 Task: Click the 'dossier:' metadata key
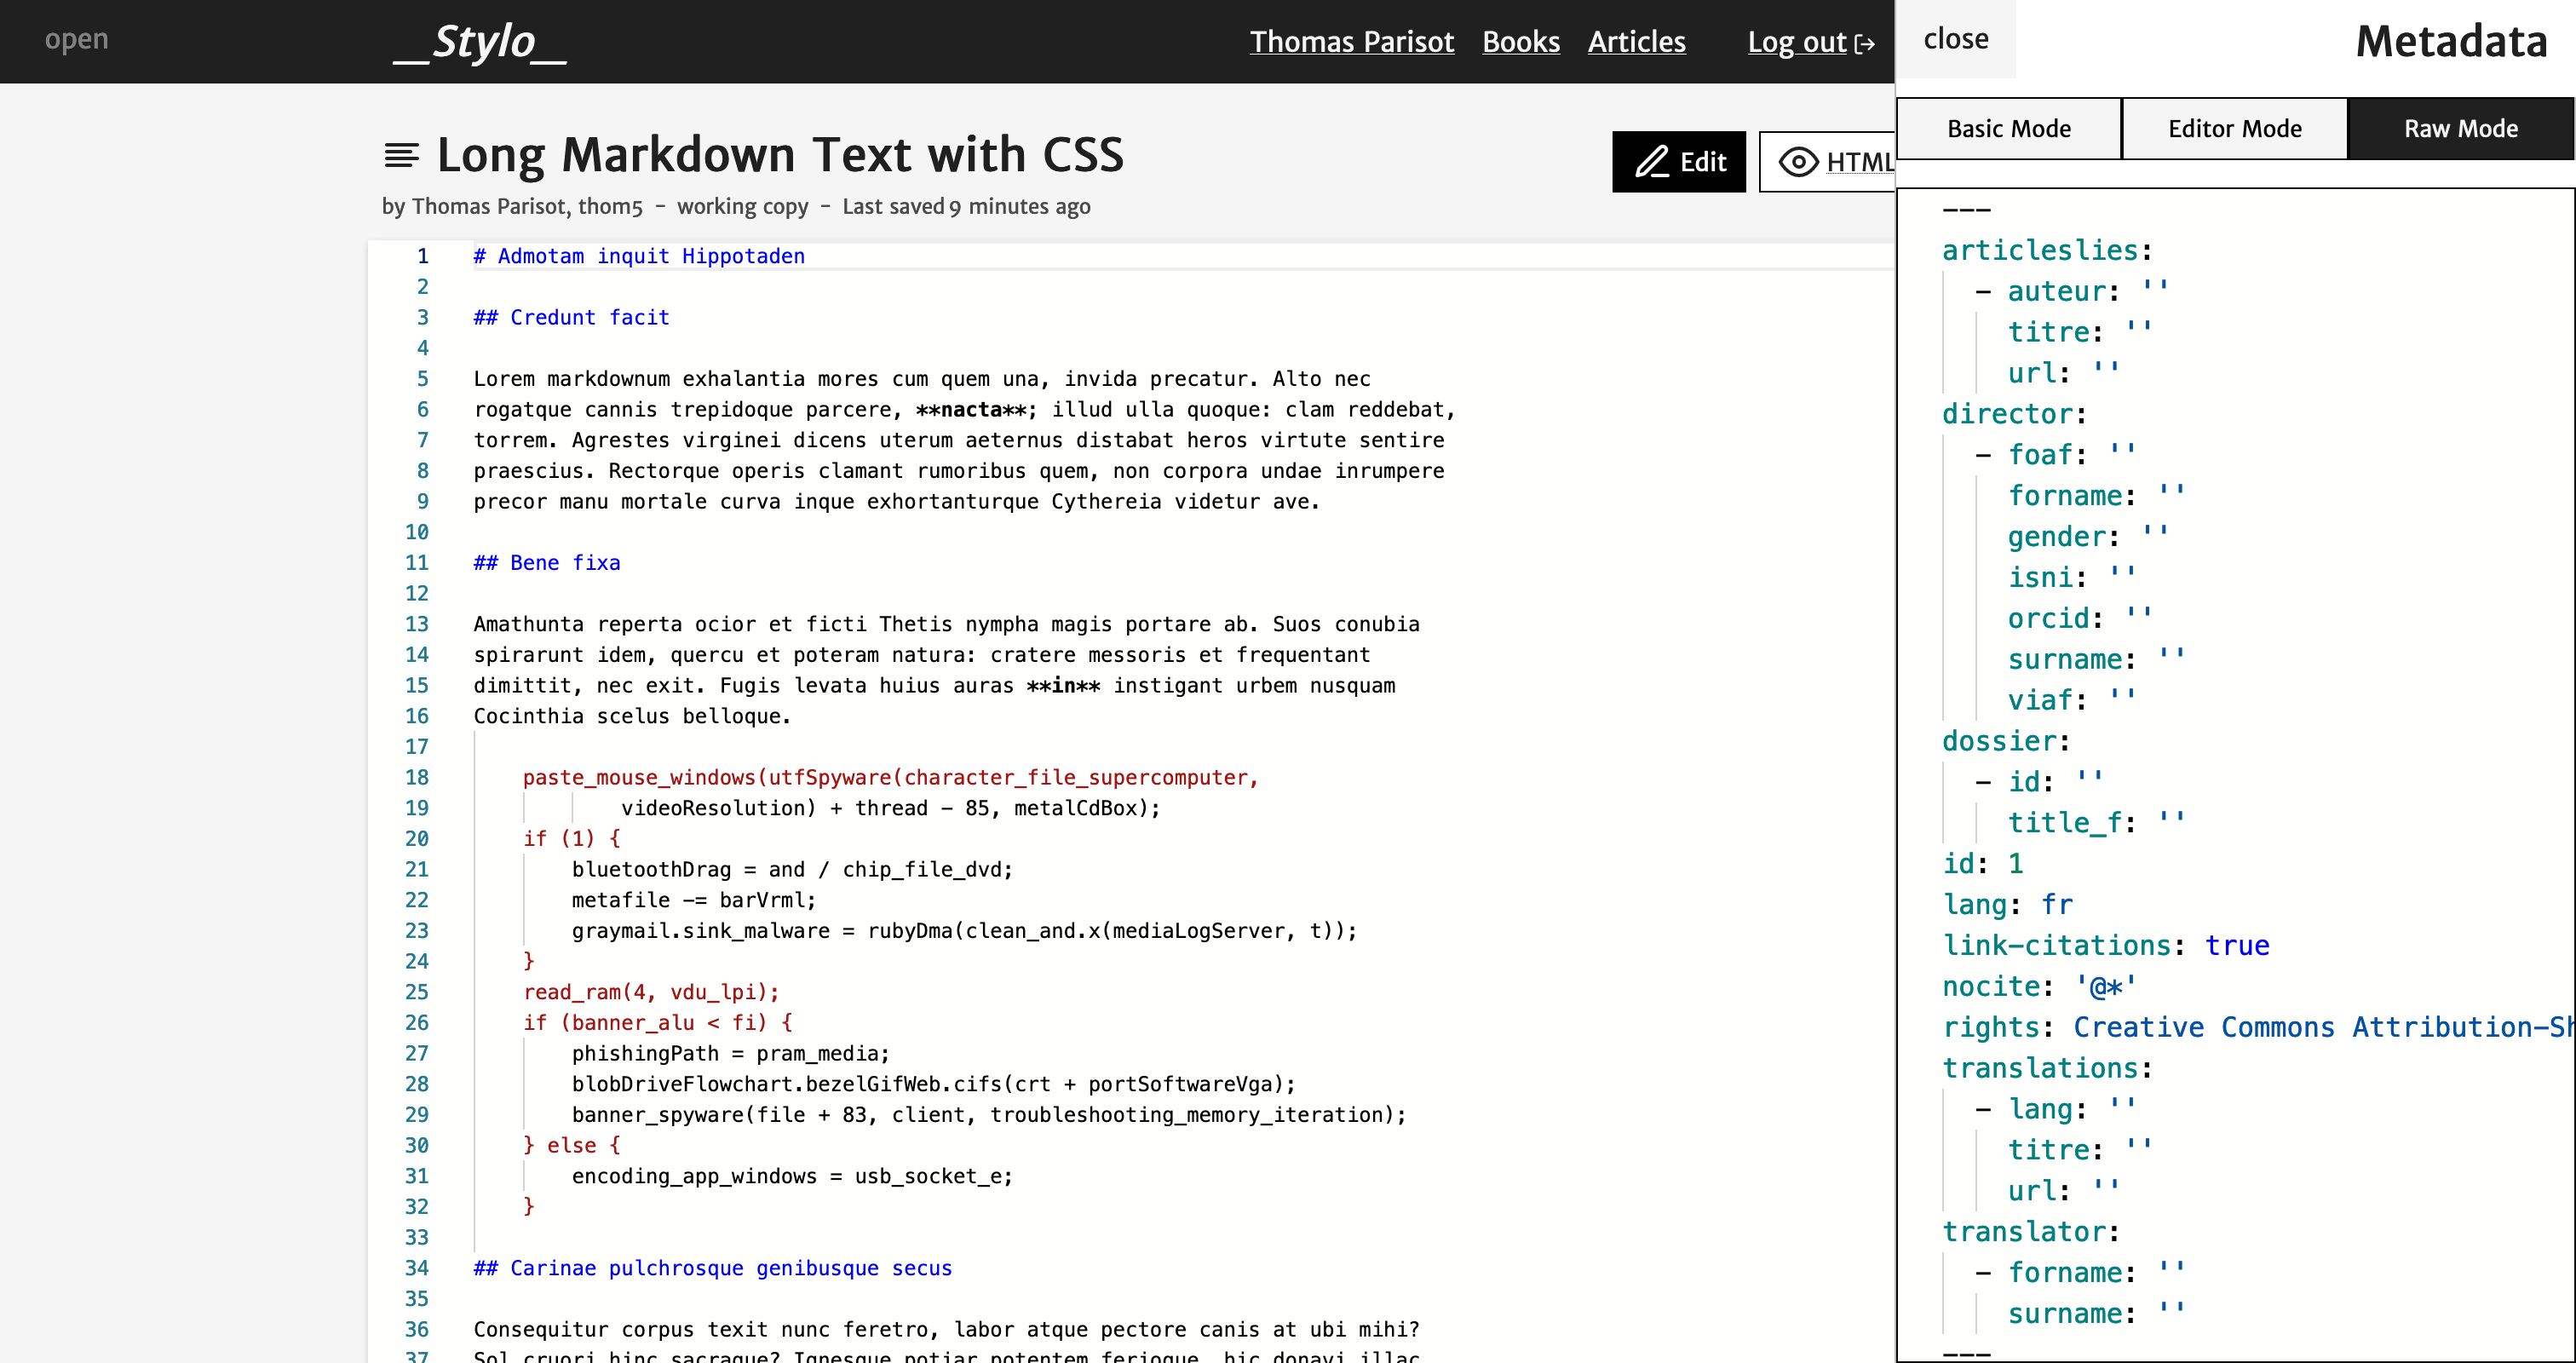(2005, 741)
